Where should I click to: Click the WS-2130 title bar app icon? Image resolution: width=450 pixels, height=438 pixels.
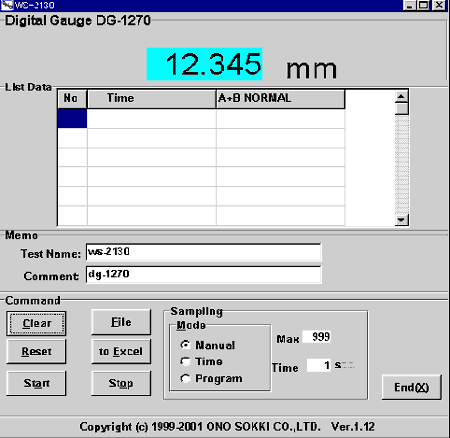point(7,5)
